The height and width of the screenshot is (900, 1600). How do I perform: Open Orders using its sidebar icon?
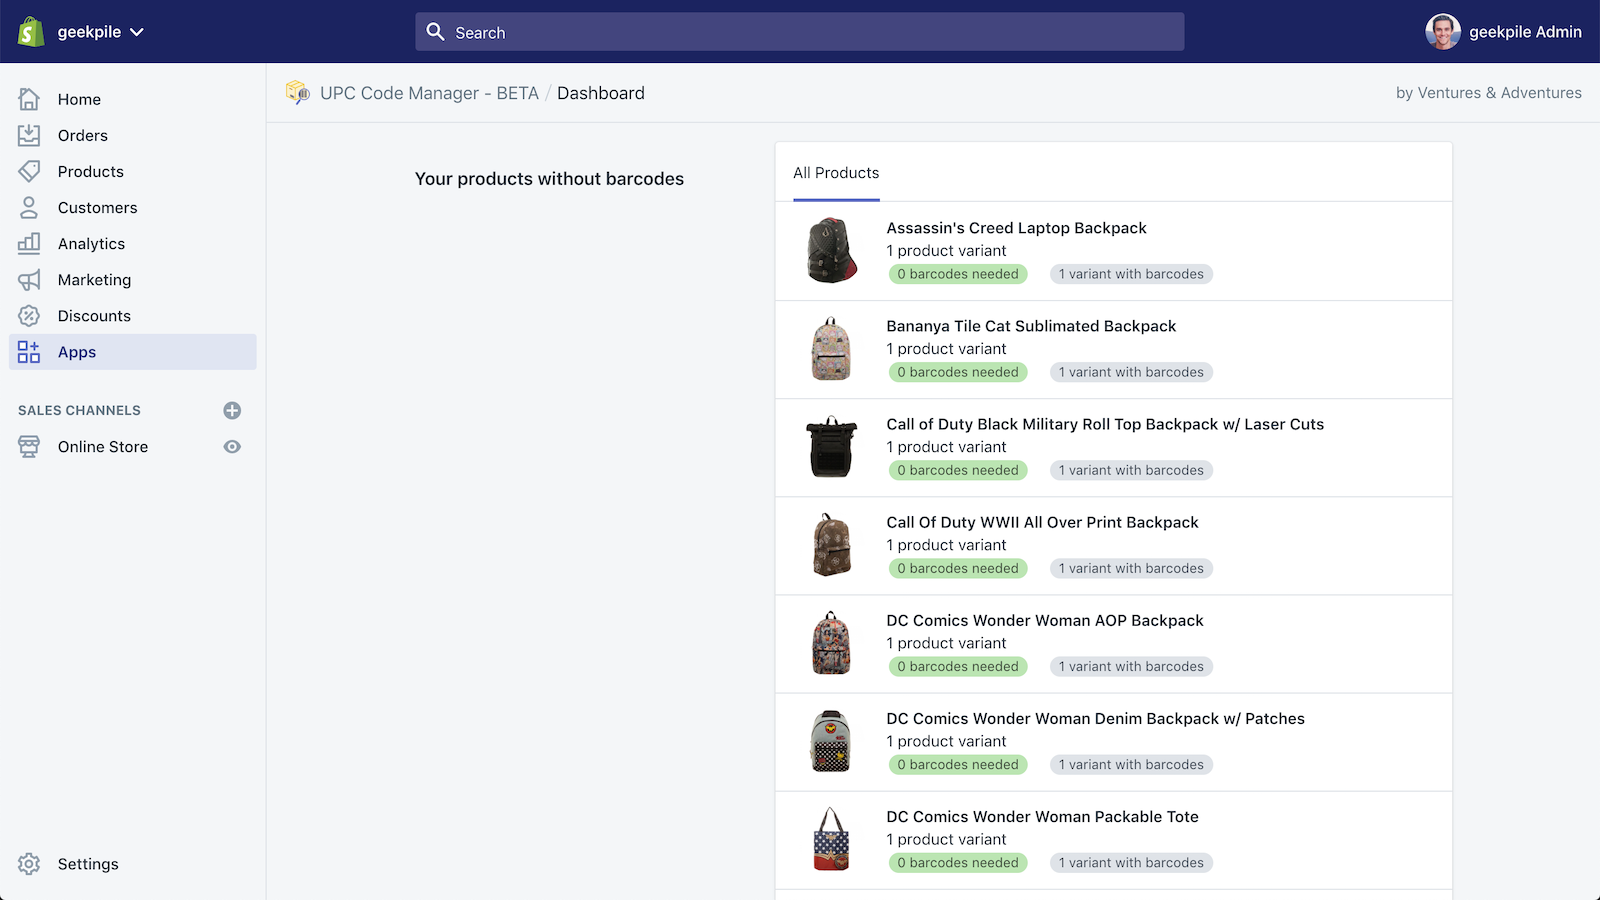coord(29,135)
